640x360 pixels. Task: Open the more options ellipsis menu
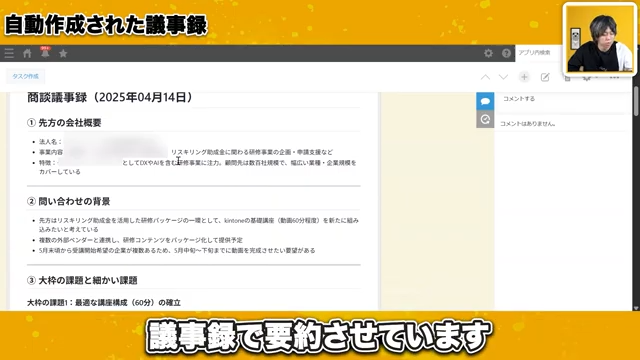pos(614,77)
